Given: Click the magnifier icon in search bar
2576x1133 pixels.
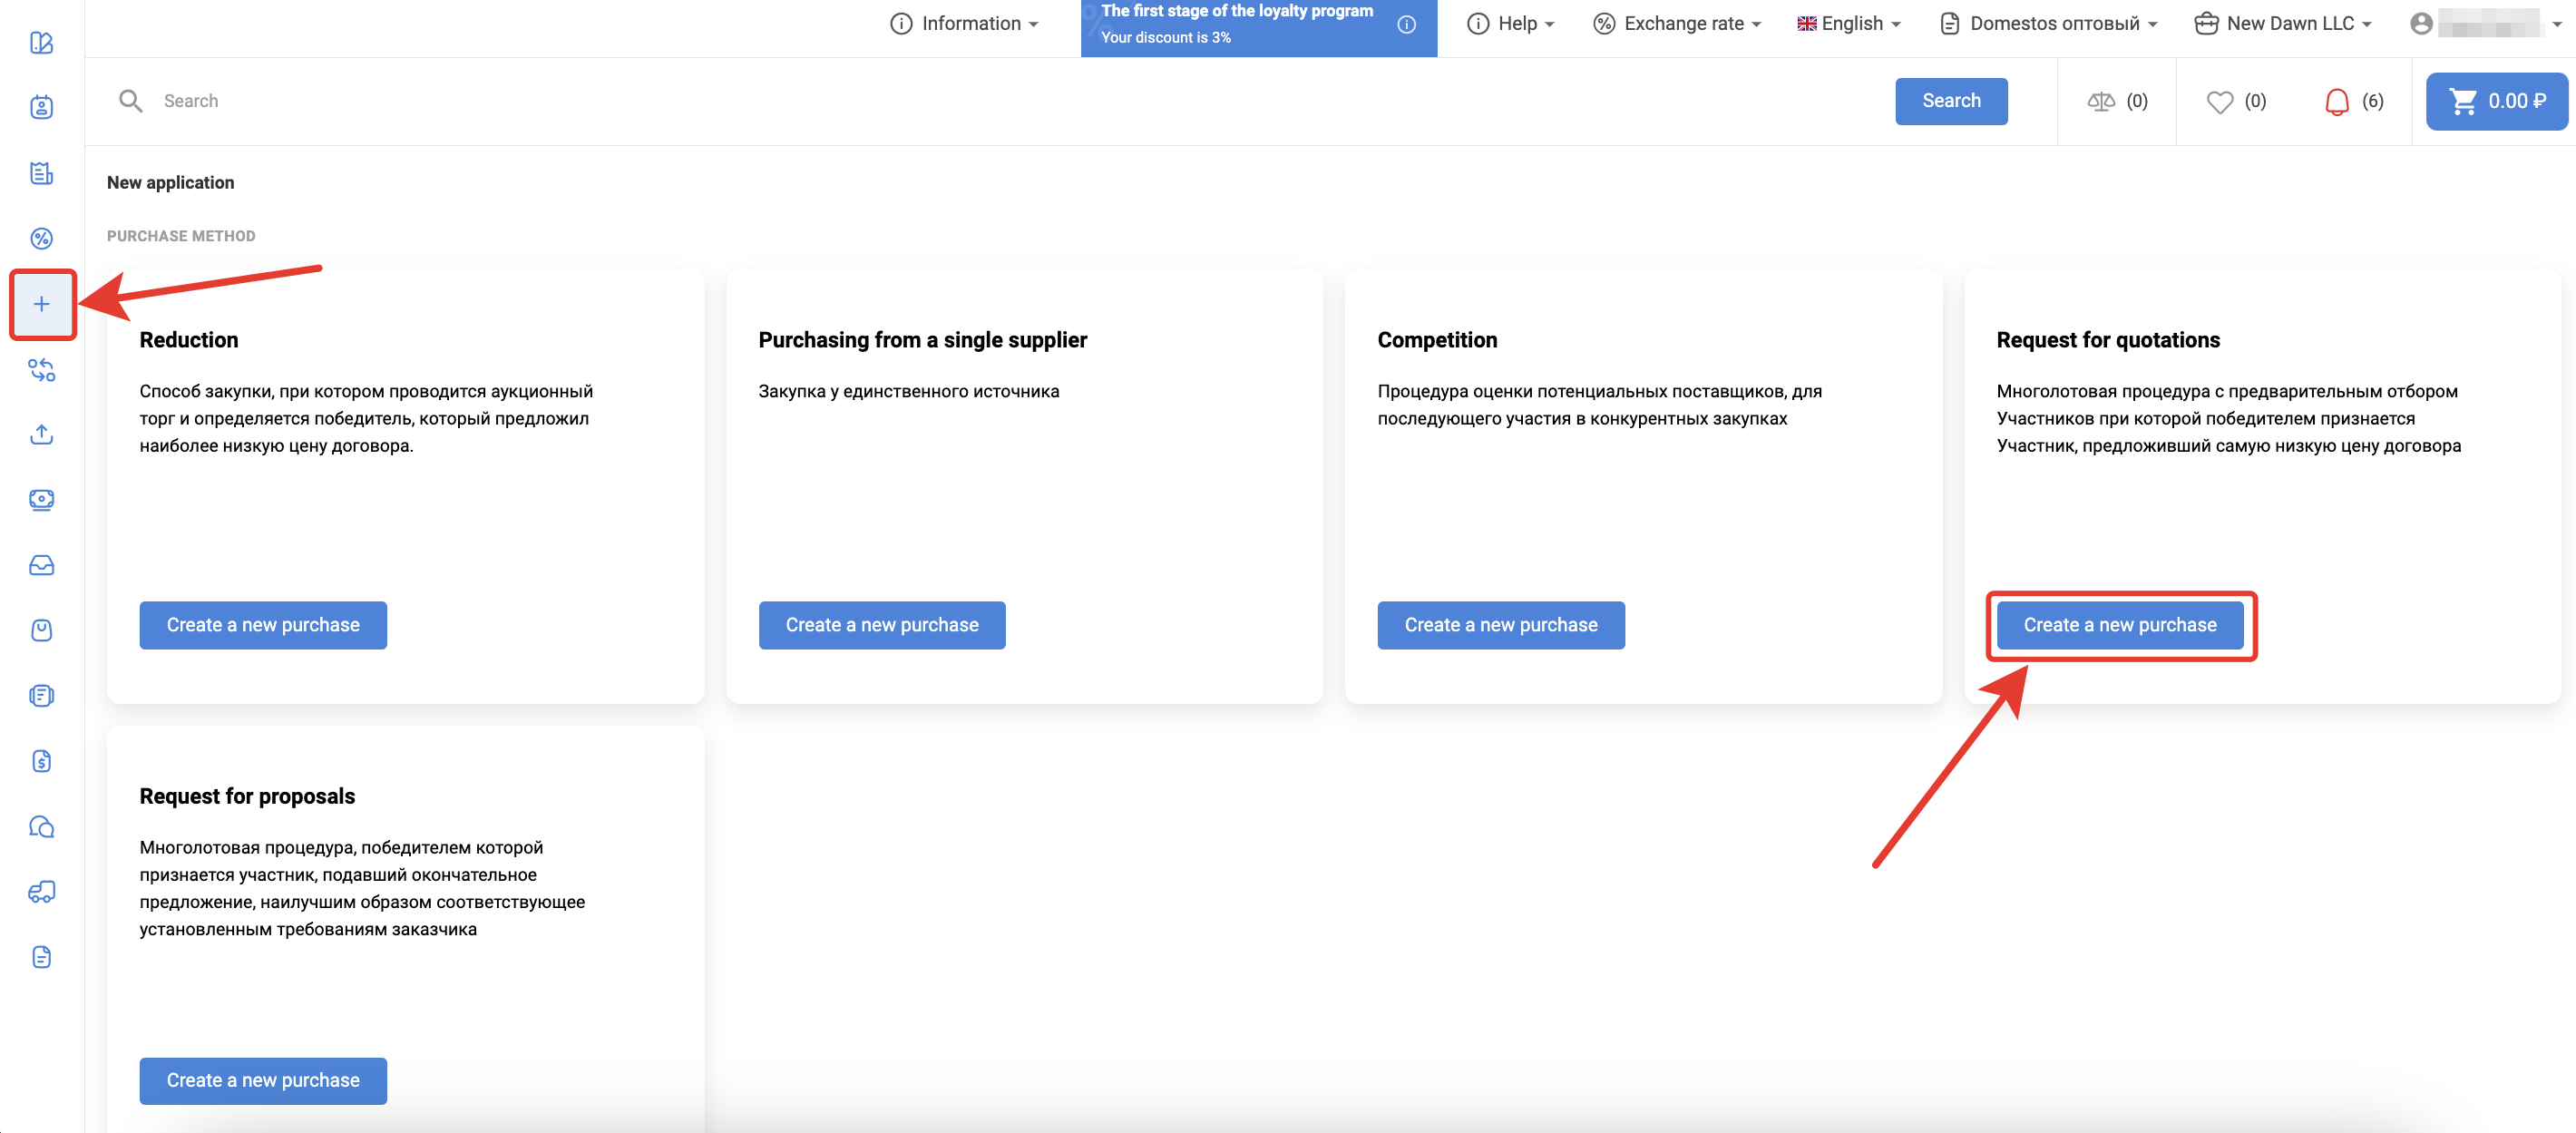Looking at the screenshot, I should pos(130,101).
